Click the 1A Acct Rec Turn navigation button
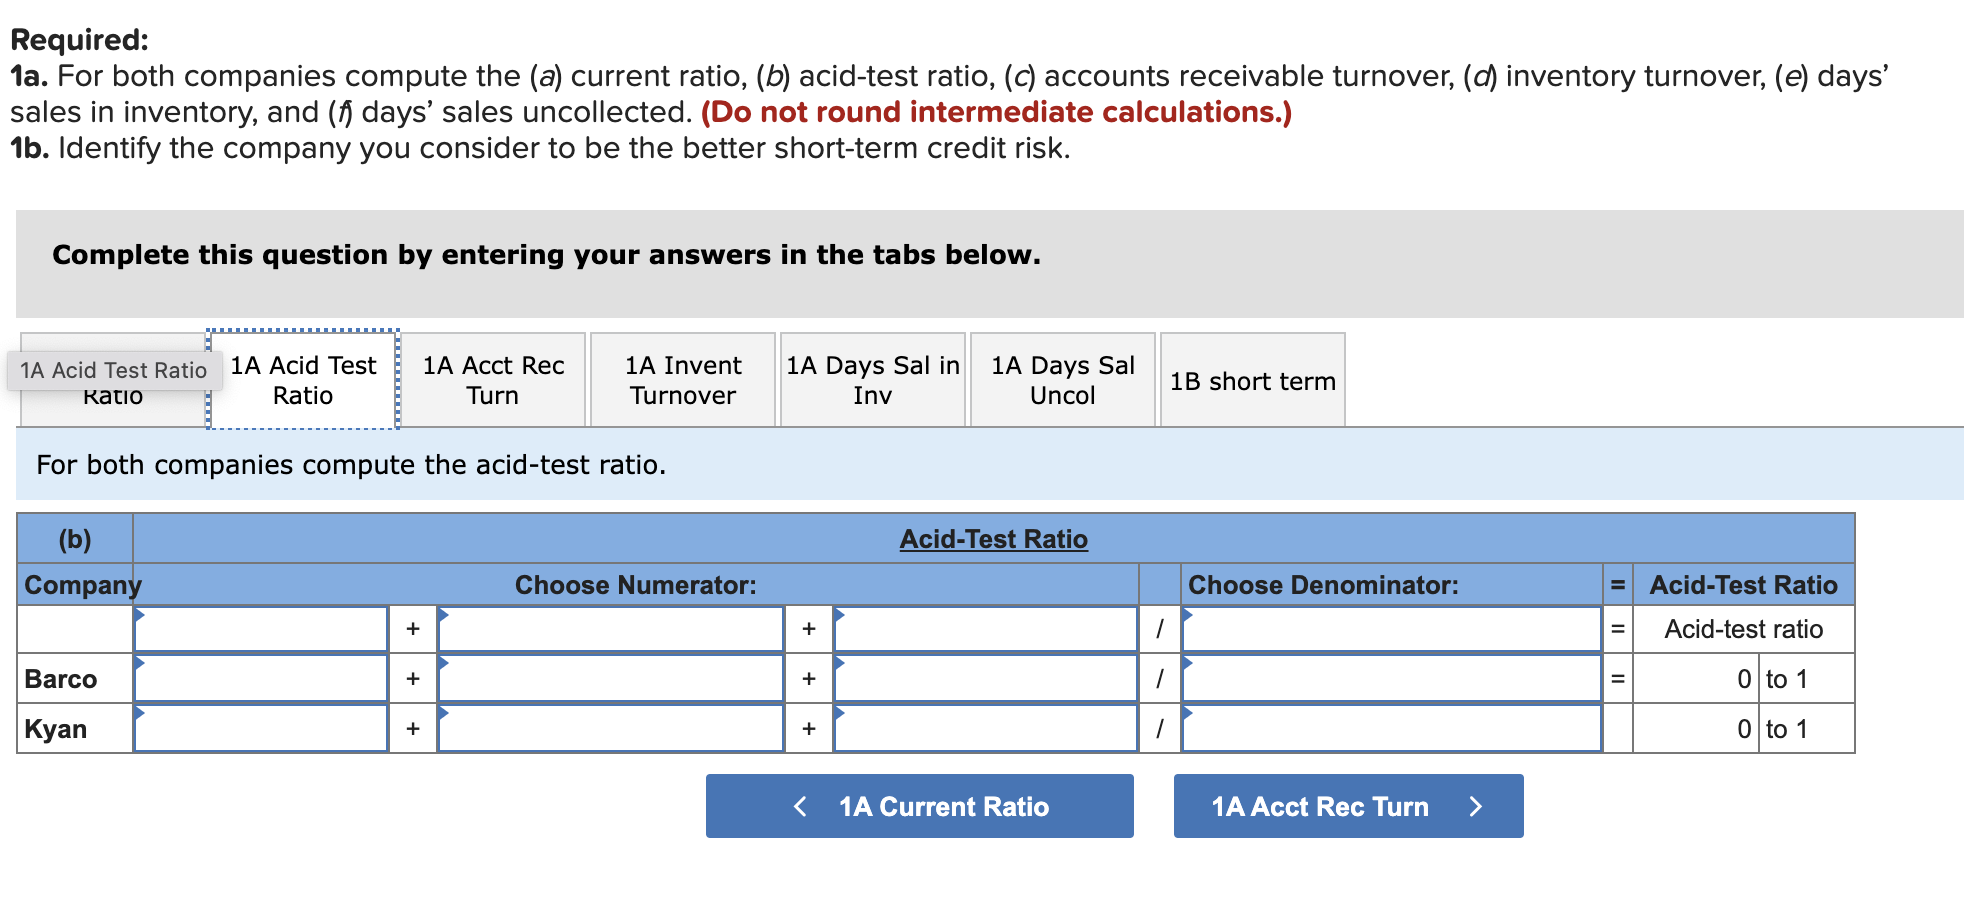Viewport: 1964px width, 914px height. 1346,806
